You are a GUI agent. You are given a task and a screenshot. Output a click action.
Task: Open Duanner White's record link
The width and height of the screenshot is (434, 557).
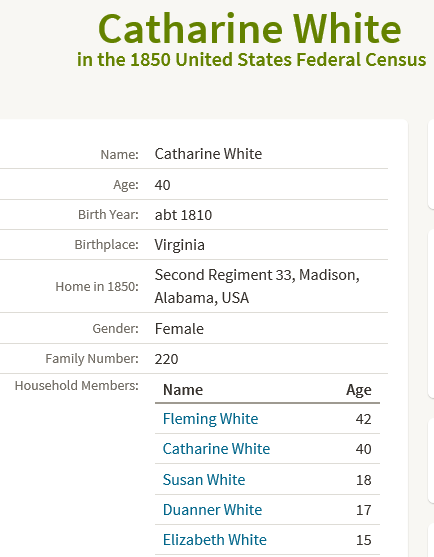(x=212, y=510)
